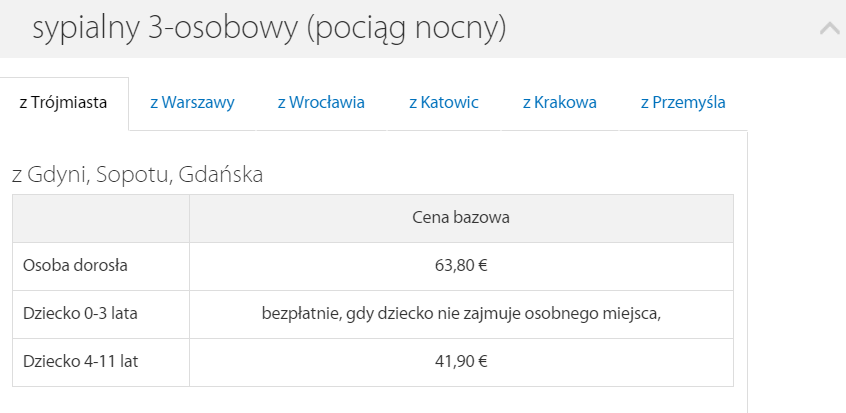
Task: View the "z Przemyśla" tab
Action: pos(683,102)
